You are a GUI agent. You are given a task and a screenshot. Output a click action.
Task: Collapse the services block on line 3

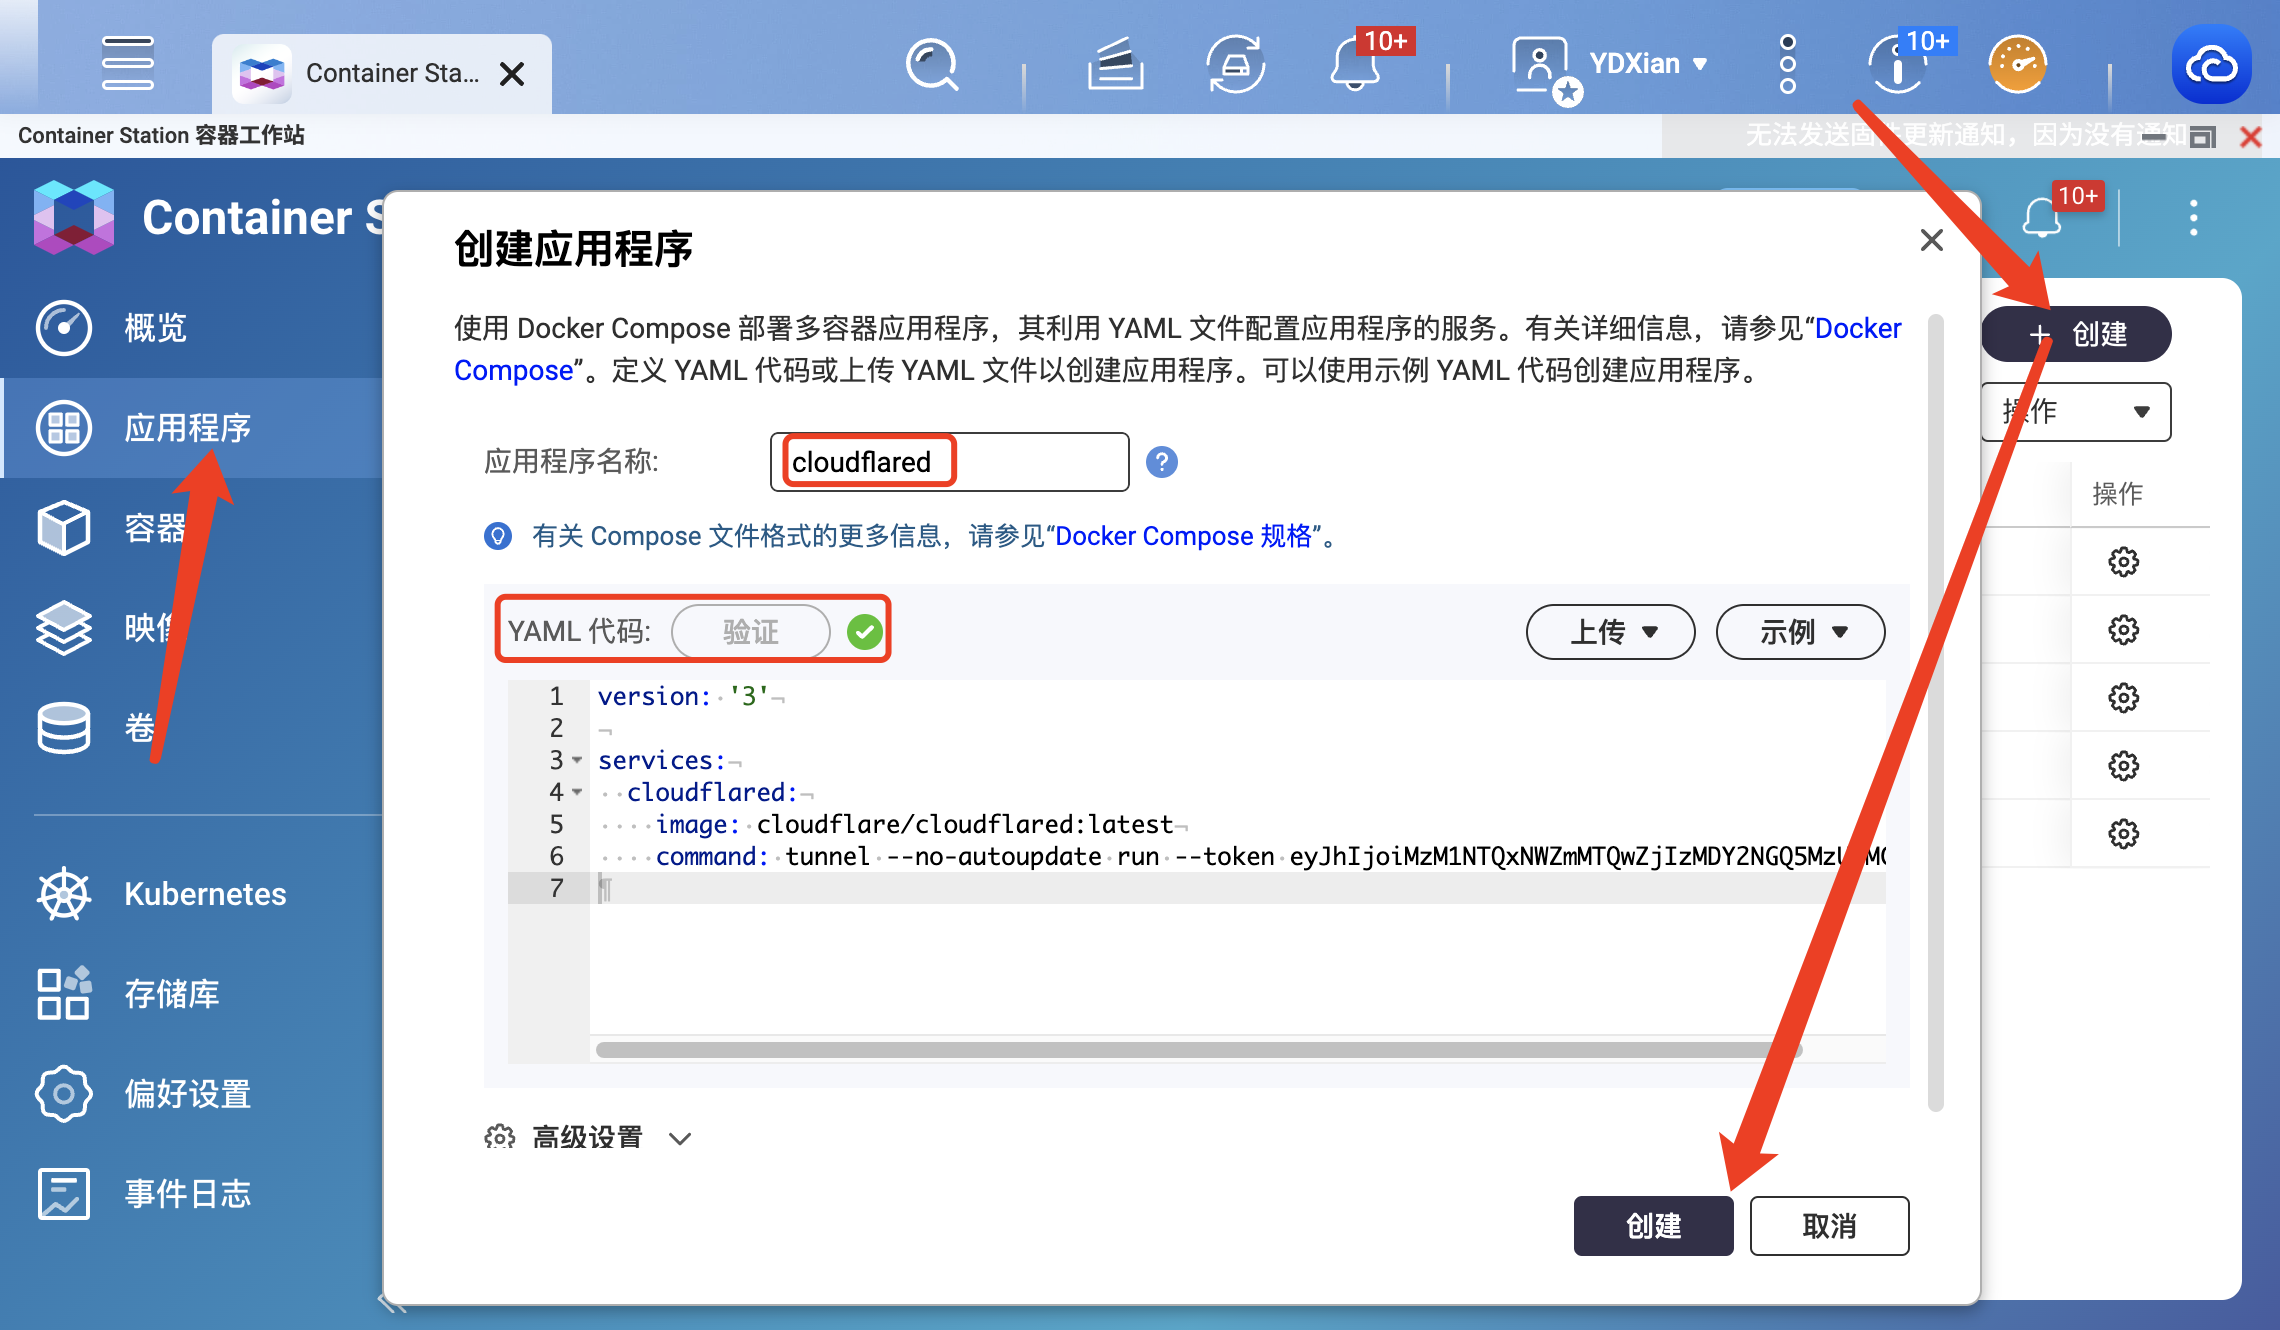click(x=577, y=761)
